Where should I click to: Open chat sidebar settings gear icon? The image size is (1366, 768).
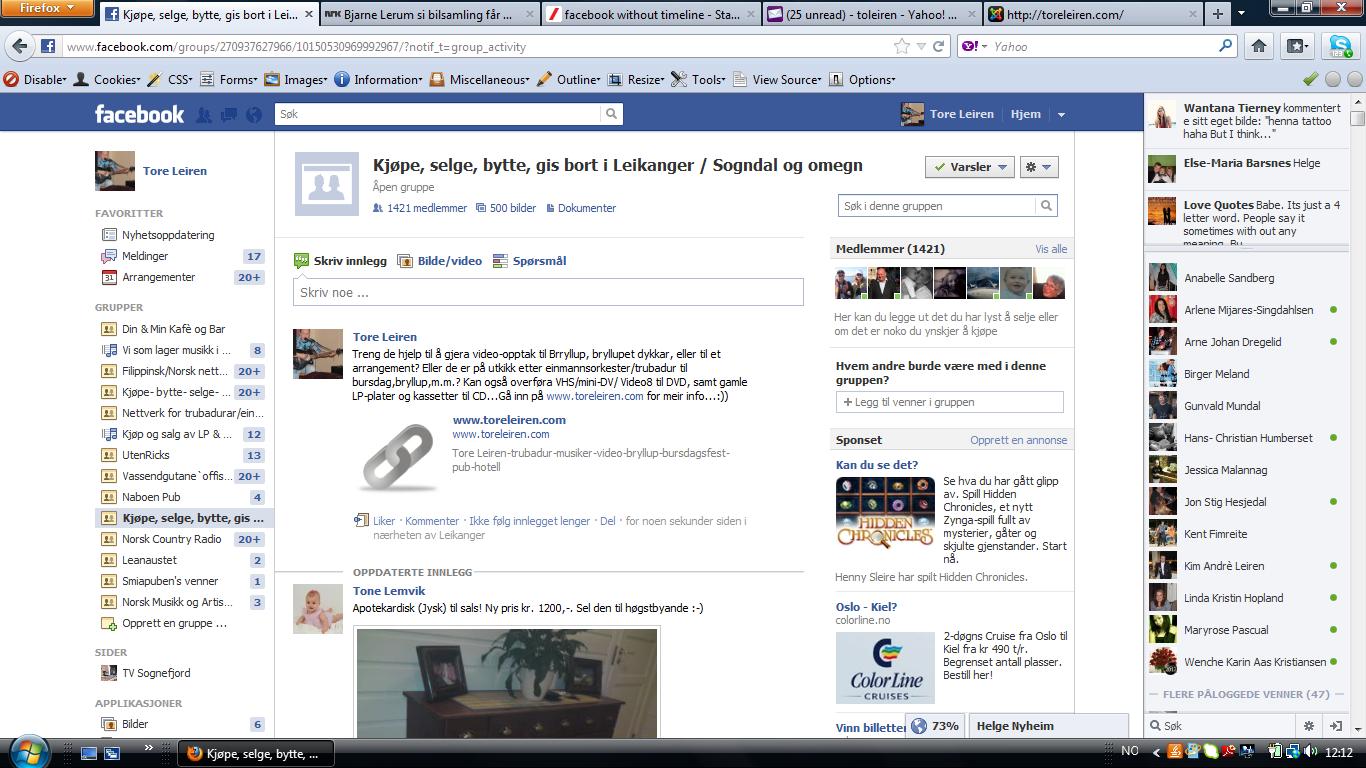pyautogui.click(x=1308, y=726)
